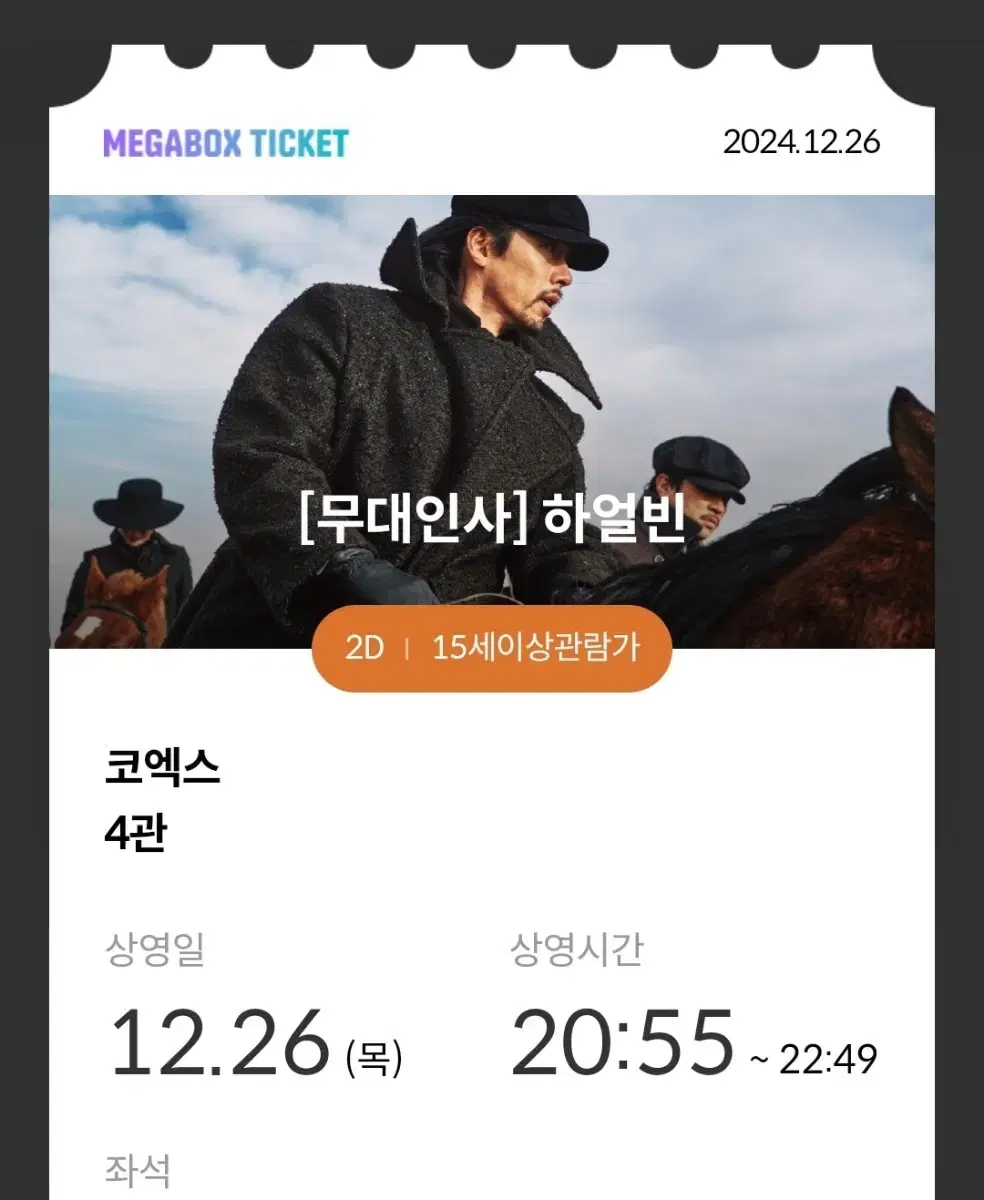The image size is (984, 1200).
Task: Tap the end time 22:49
Action: point(828,1059)
